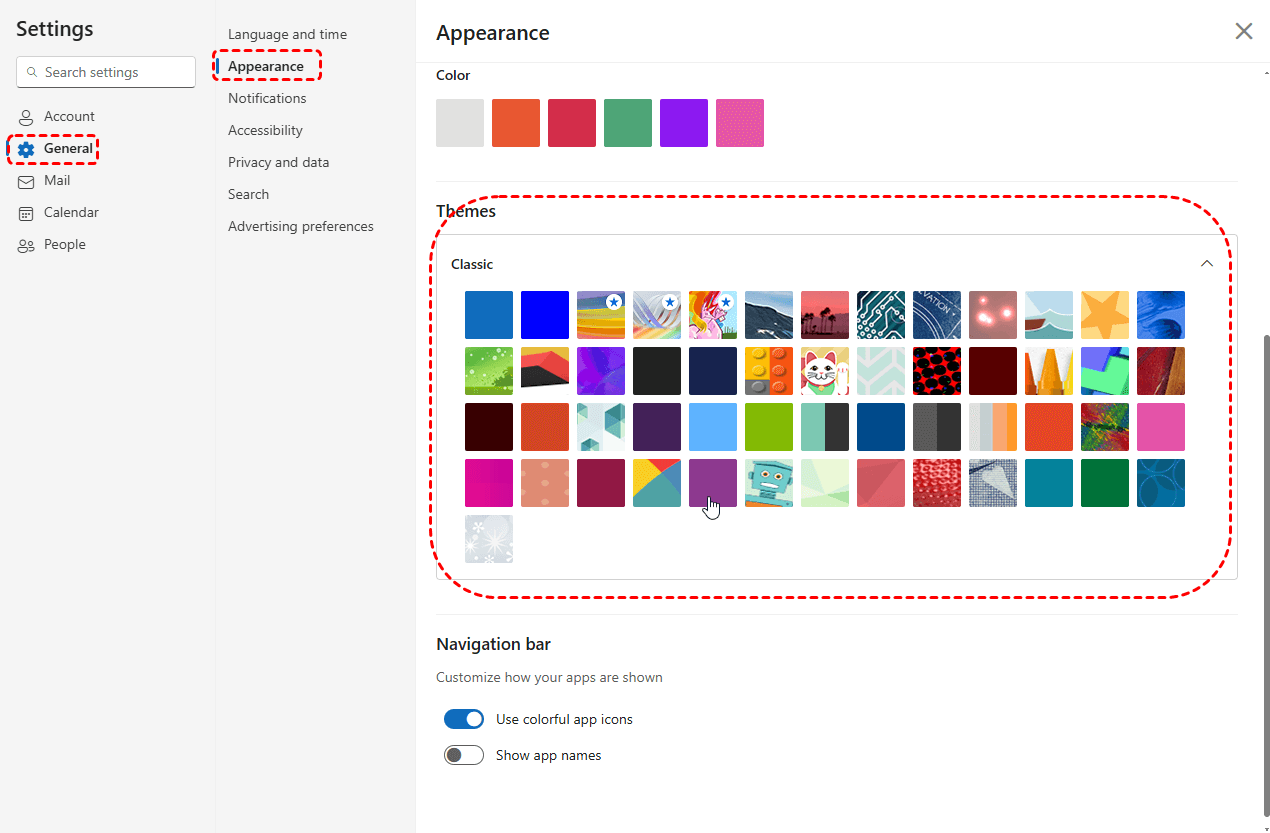Apply the circuit board theme
1270x833 pixels.
[881, 315]
